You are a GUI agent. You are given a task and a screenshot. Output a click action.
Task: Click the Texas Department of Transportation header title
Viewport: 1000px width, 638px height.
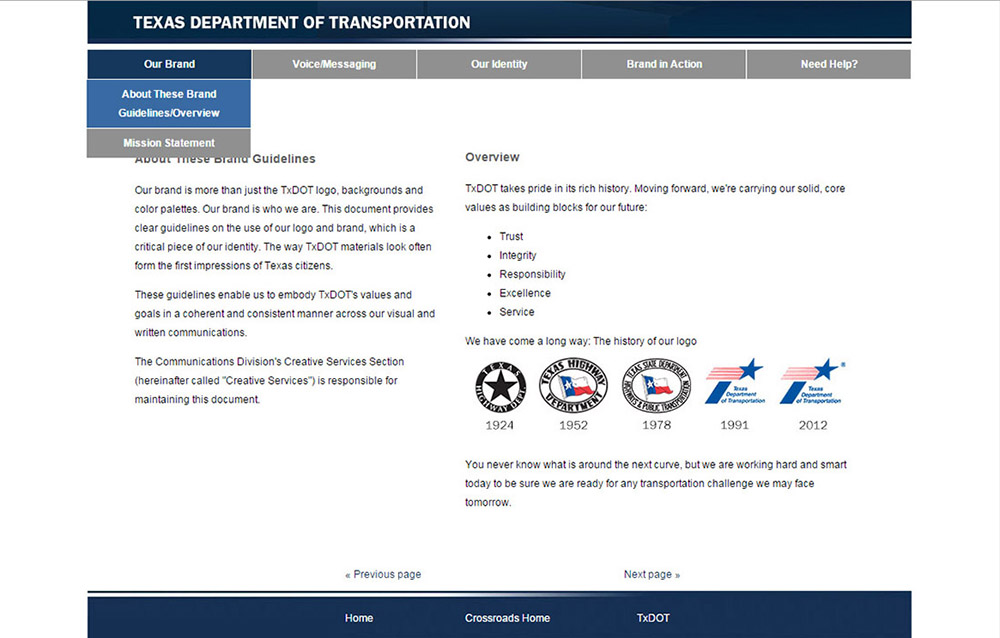pyautogui.click(x=302, y=22)
